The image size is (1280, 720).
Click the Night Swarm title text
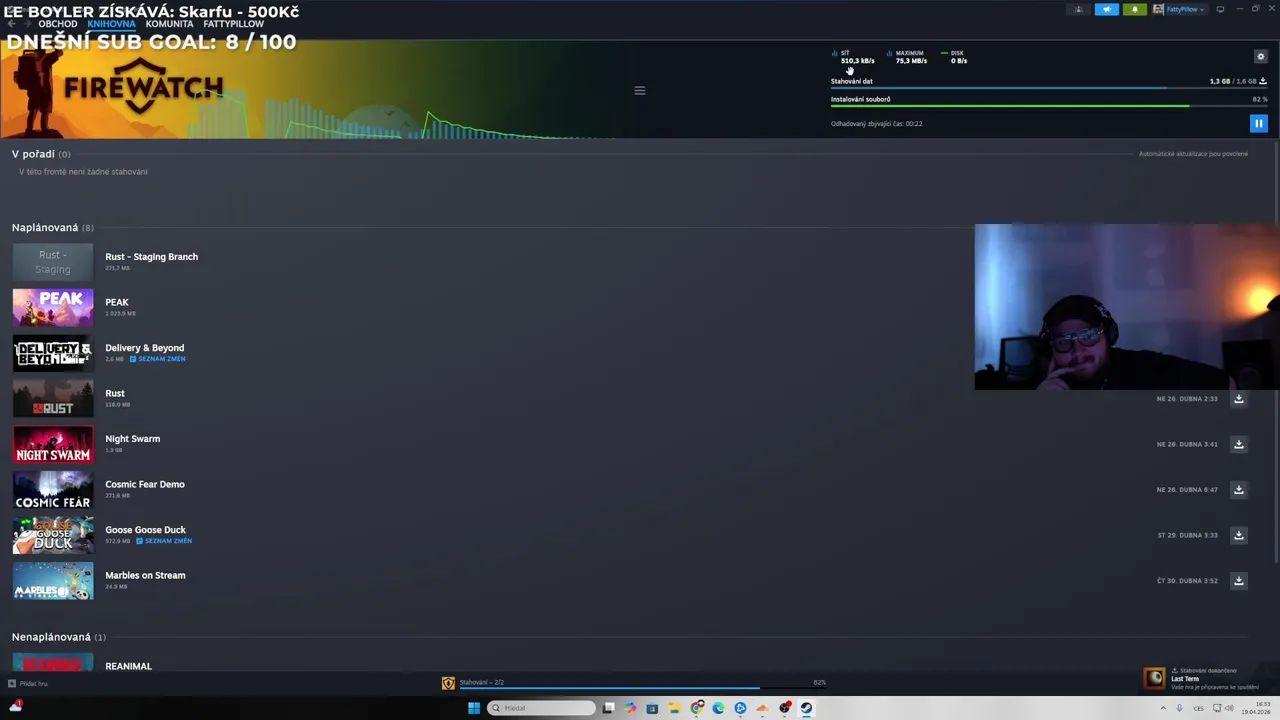(132, 439)
